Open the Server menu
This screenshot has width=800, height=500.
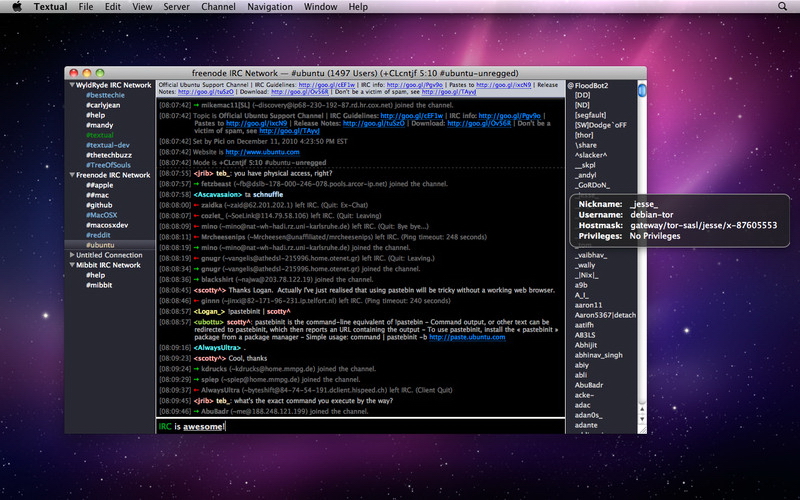tap(176, 7)
